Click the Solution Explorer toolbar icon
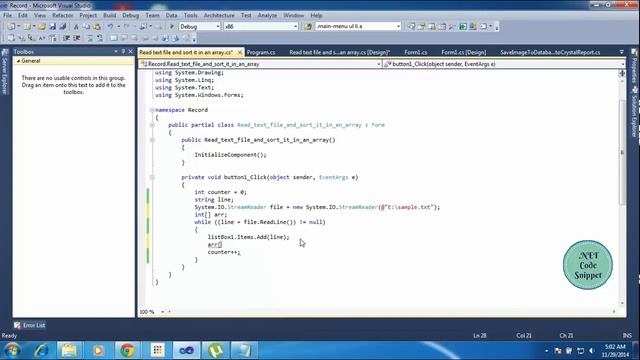 pos(411,27)
